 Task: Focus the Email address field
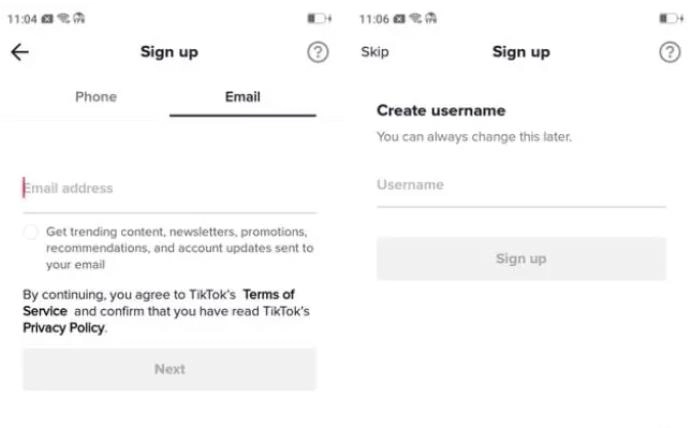169,188
